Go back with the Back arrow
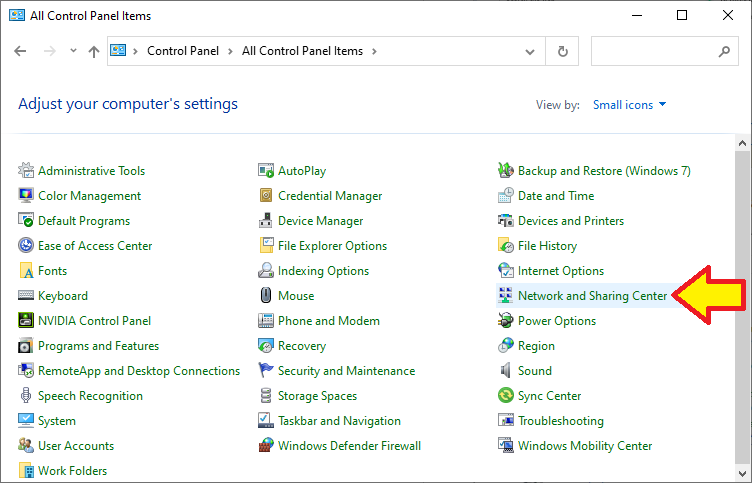 coord(20,51)
